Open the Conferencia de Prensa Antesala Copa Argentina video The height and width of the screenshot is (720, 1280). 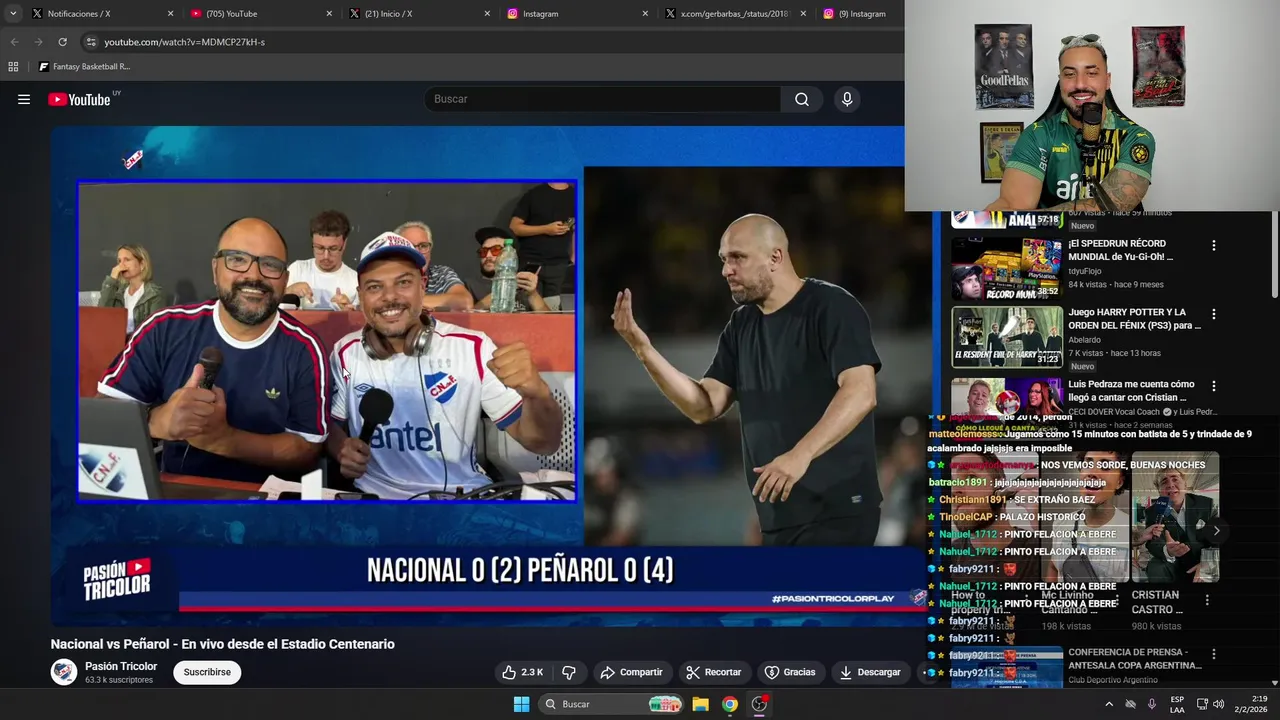point(1135,658)
